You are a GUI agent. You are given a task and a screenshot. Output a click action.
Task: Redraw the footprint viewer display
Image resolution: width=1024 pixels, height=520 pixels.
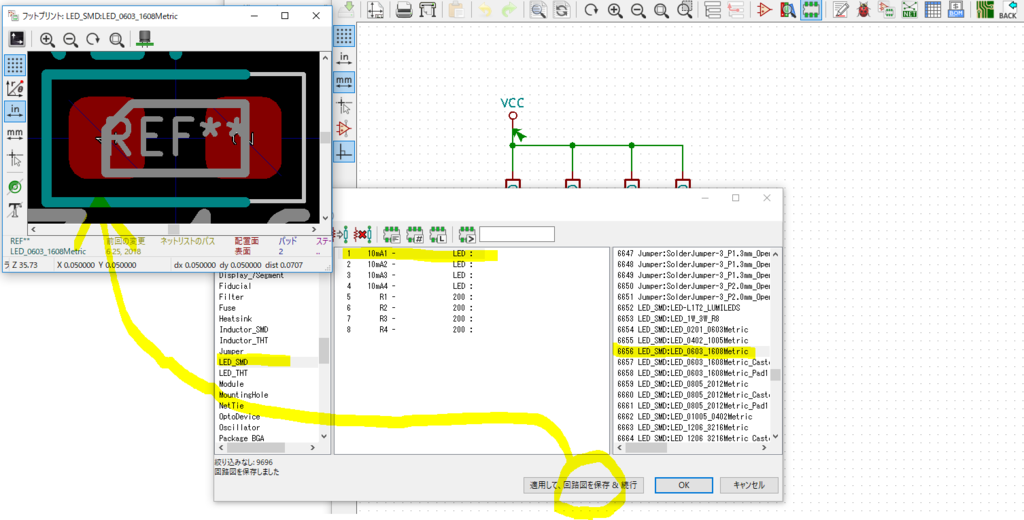pyautogui.click(x=93, y=39)
